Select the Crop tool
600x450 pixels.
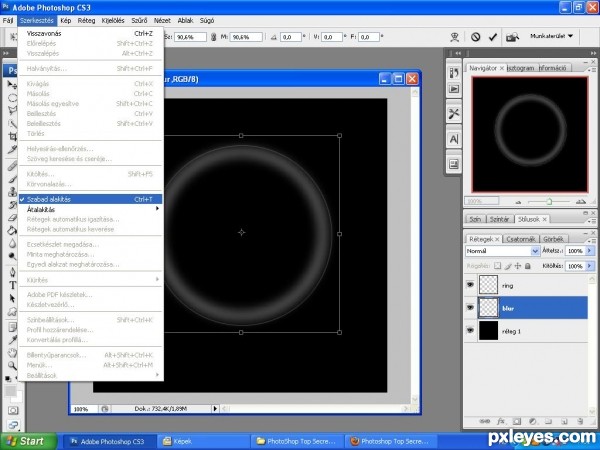12,137
